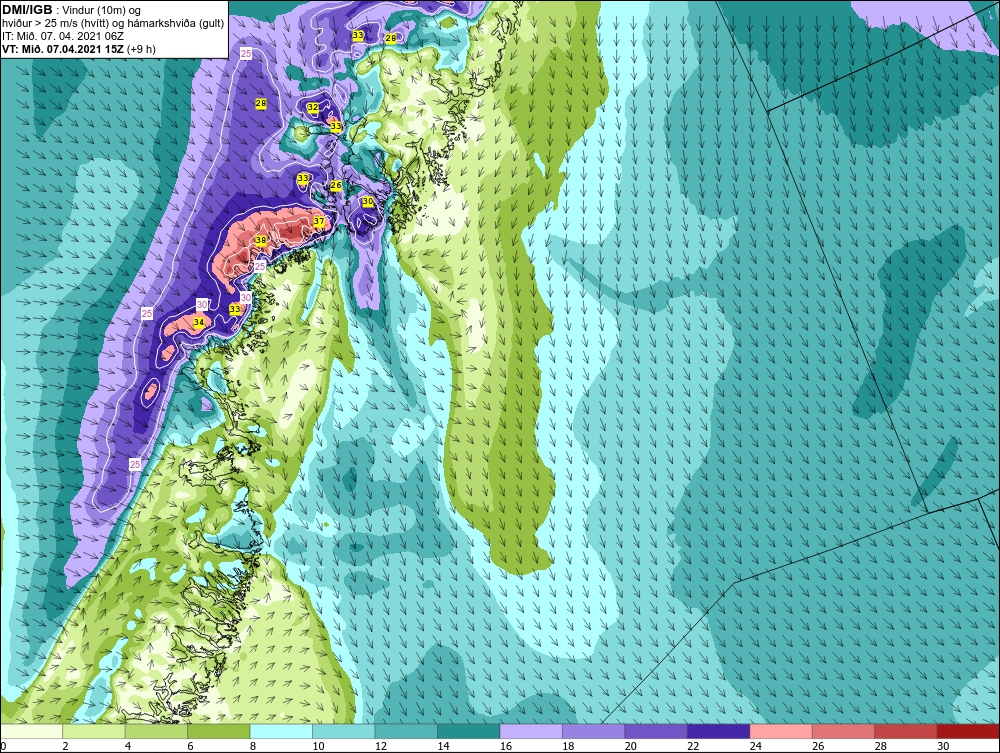
Task: Click the '20' tick on the legend scale
Action: tap(631, 746)
